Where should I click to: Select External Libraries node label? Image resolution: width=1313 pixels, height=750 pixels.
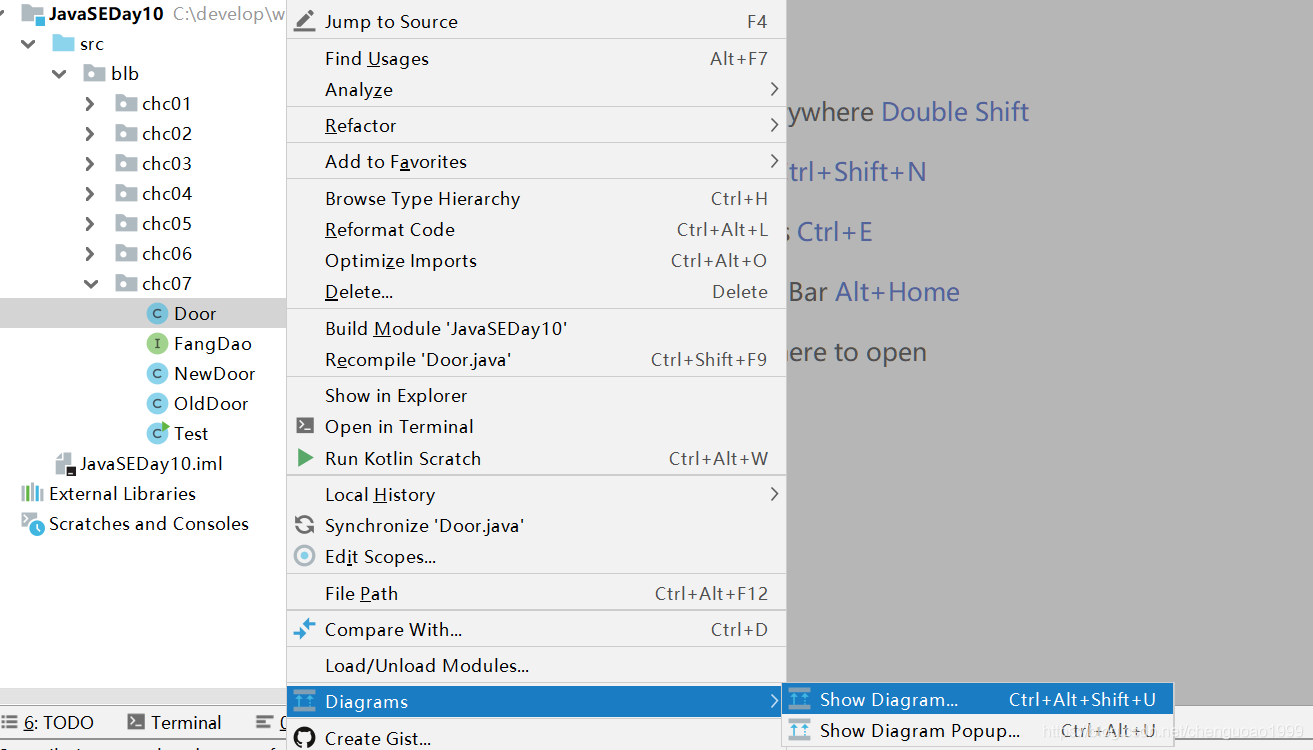[122, 493]
